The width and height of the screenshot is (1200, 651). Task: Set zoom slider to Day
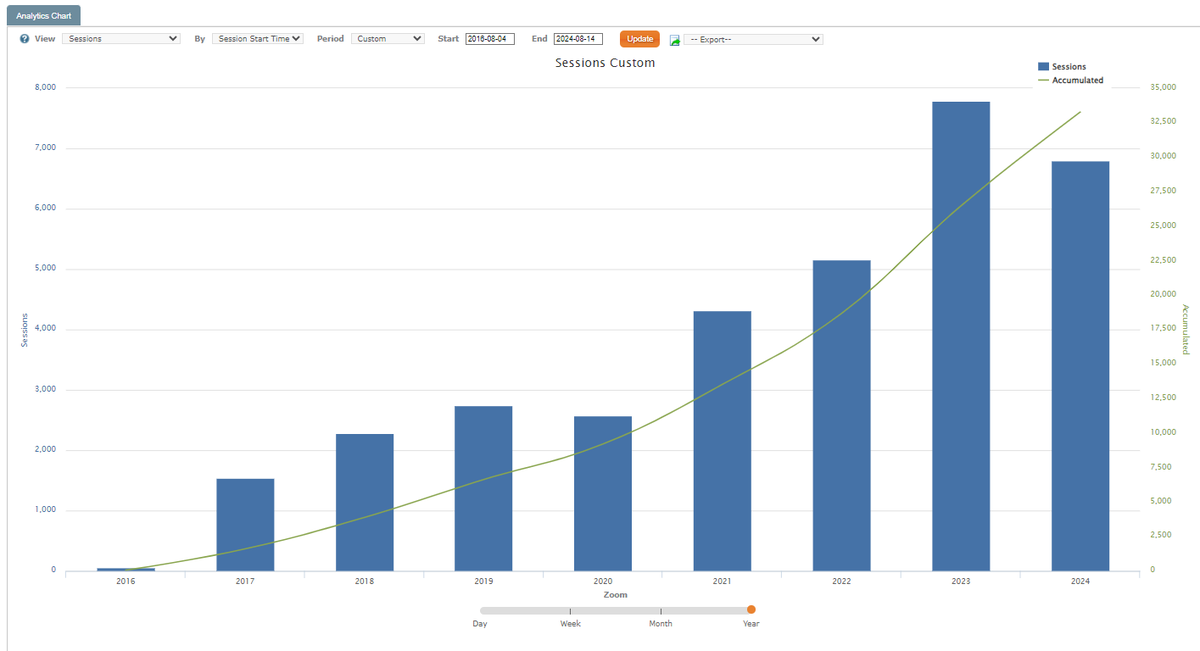(480, 623)
